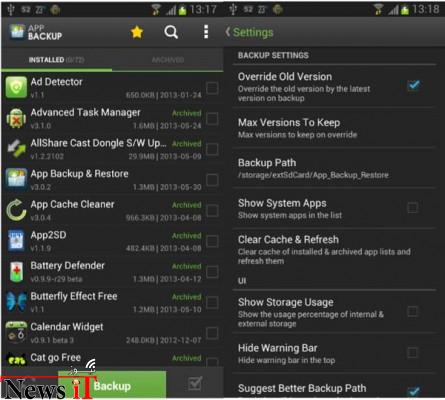This screenshot has height=400, width=445.
Task: Tap the green Backup button
Action: 112,386
